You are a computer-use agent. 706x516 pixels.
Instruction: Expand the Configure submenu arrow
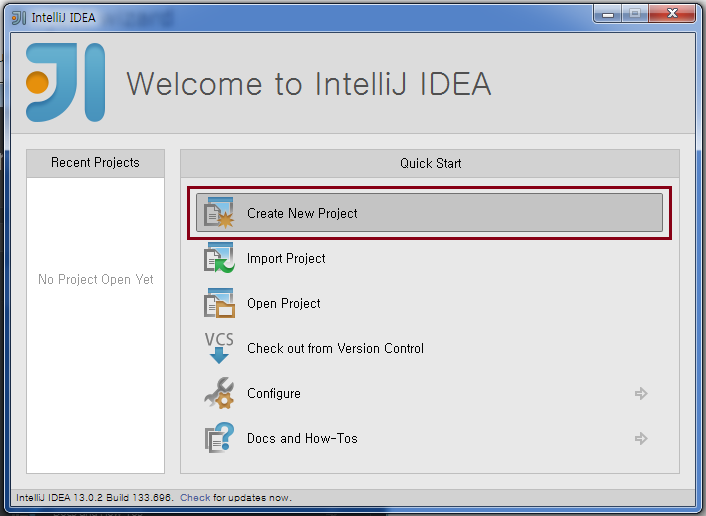(641, 394)
